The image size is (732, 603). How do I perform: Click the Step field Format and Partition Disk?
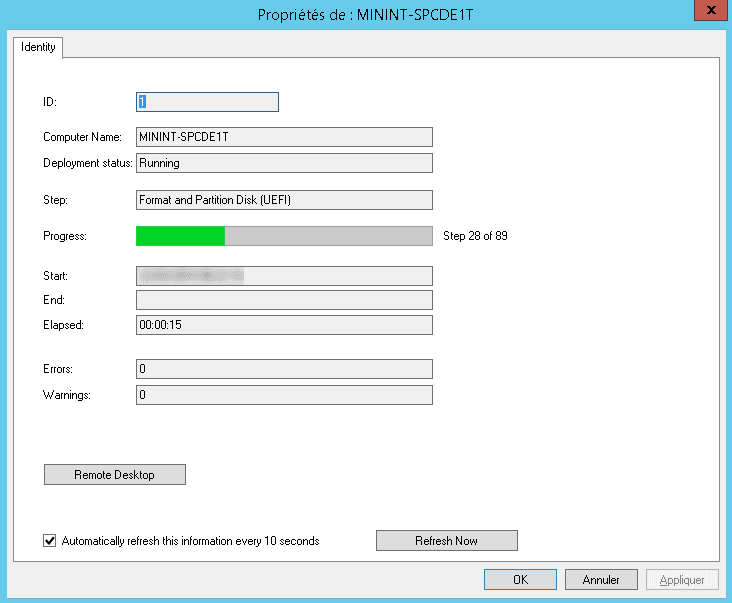284,200
